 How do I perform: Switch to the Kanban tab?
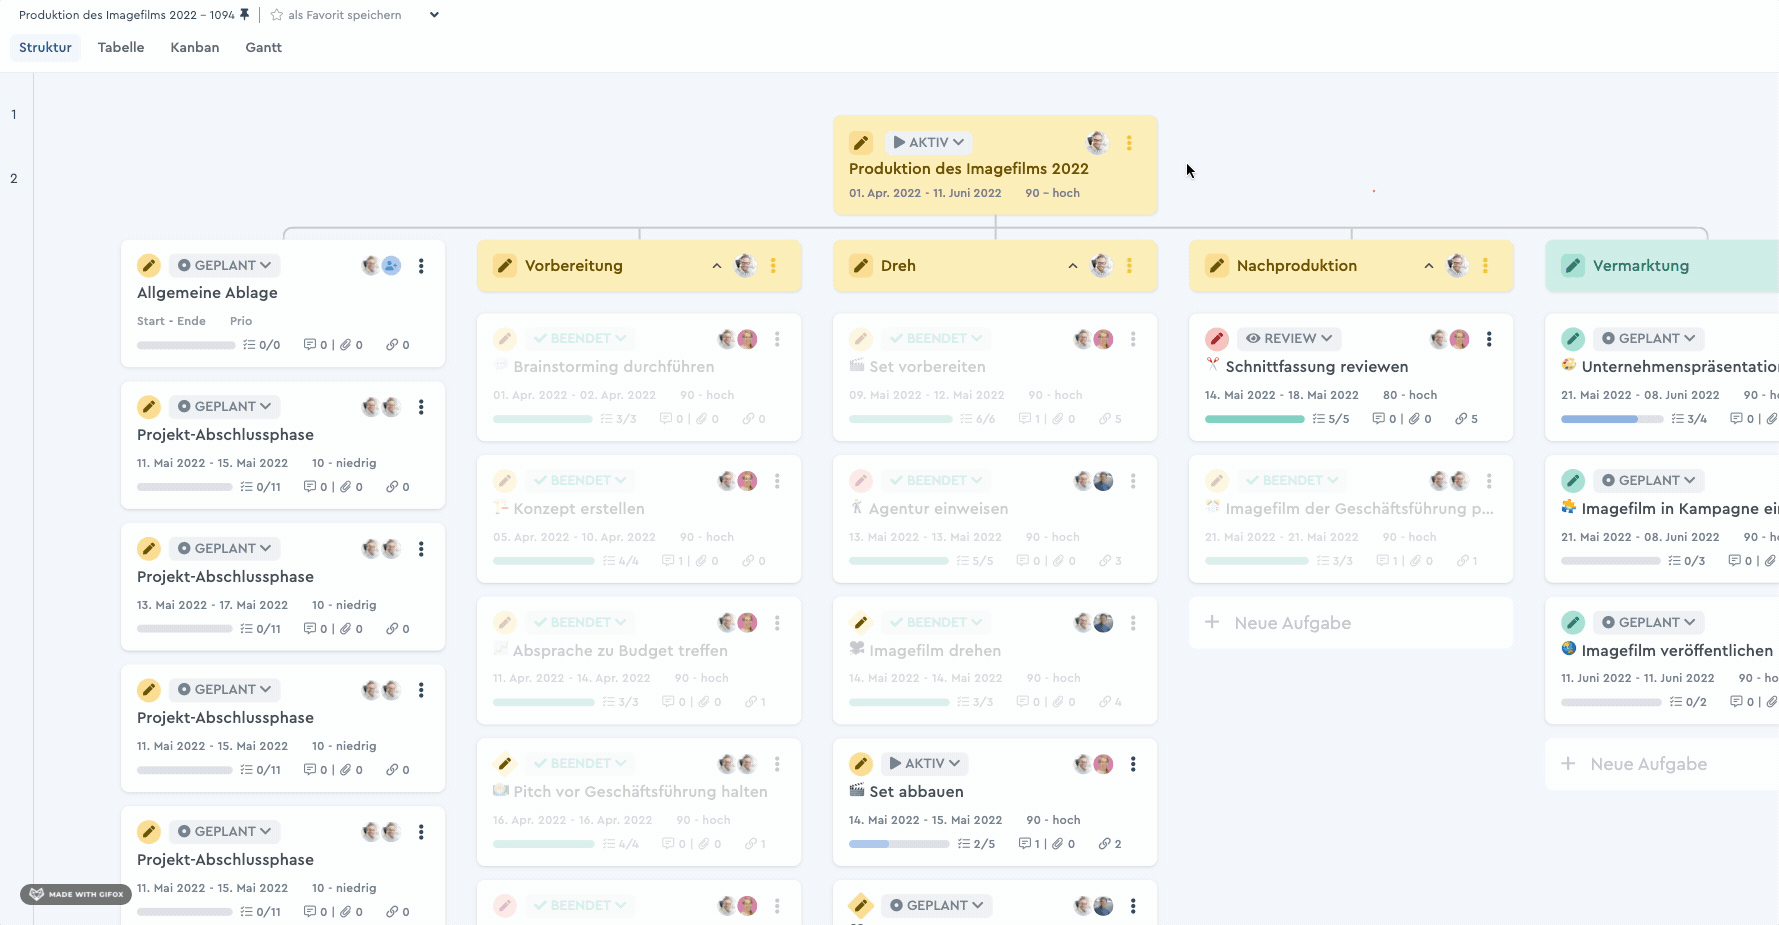pos(194,47)
